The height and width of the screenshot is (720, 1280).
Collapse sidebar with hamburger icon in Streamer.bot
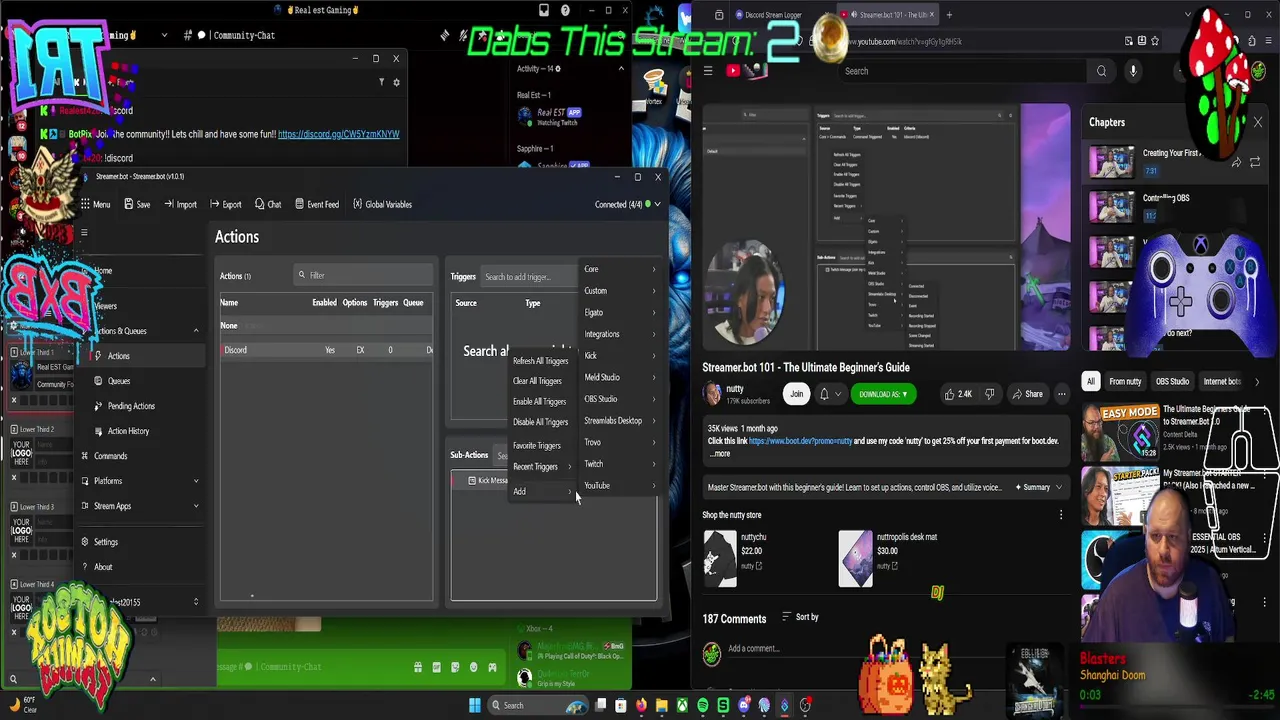pyautogui.click(x=84, y=233)
